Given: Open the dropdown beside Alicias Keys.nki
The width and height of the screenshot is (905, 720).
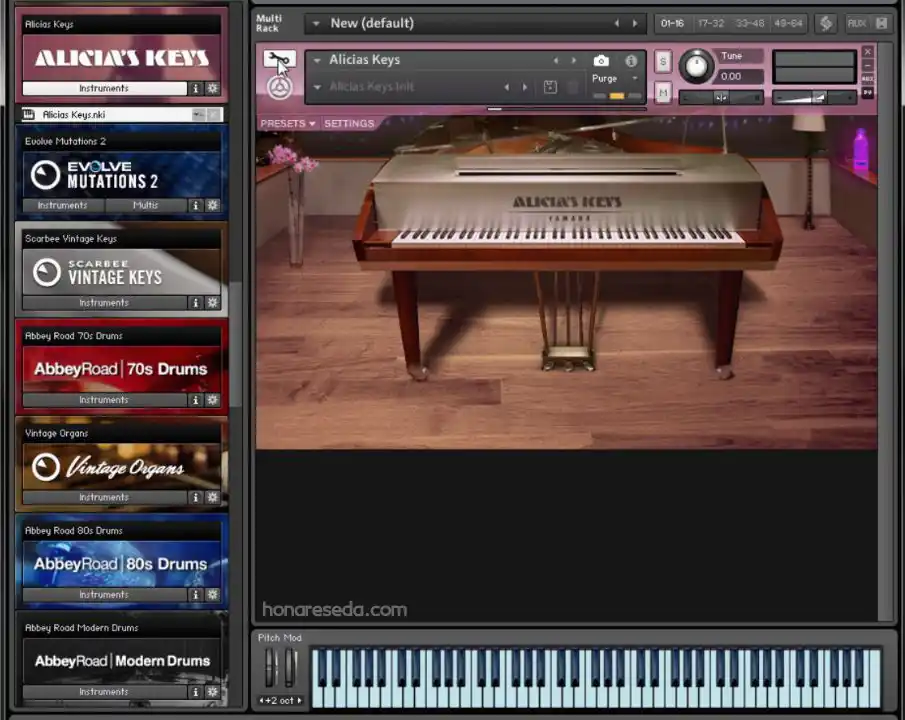Looking at the screenshot, I should [198, 114].
